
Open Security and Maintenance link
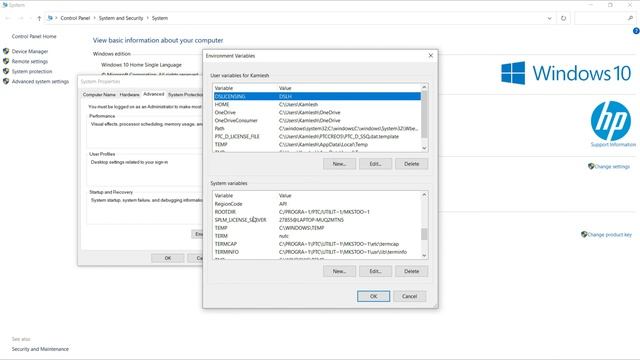pos(40,349)
